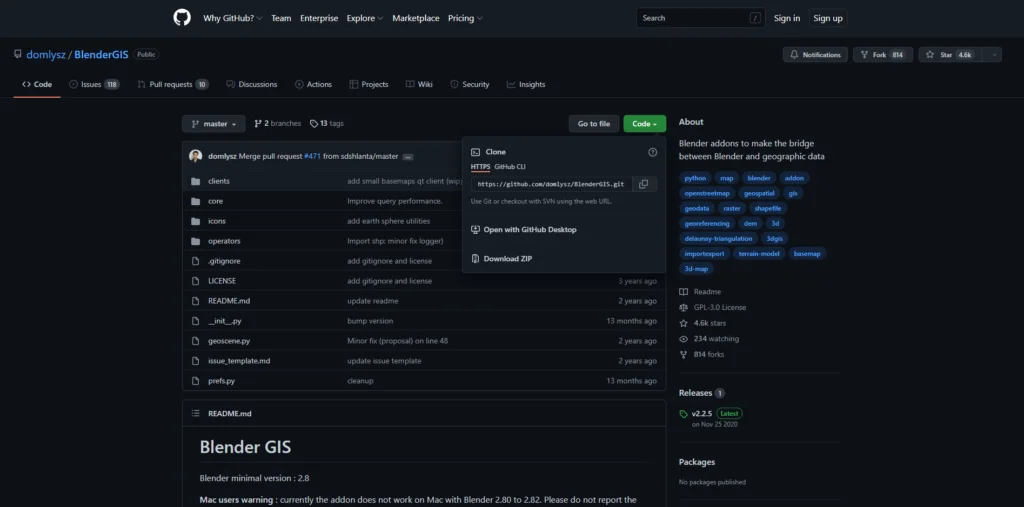Viewport: 1024px width, 507px height.
Task: Copy the clone URL with clipboard icon
Action: click(x=644, y=184)
